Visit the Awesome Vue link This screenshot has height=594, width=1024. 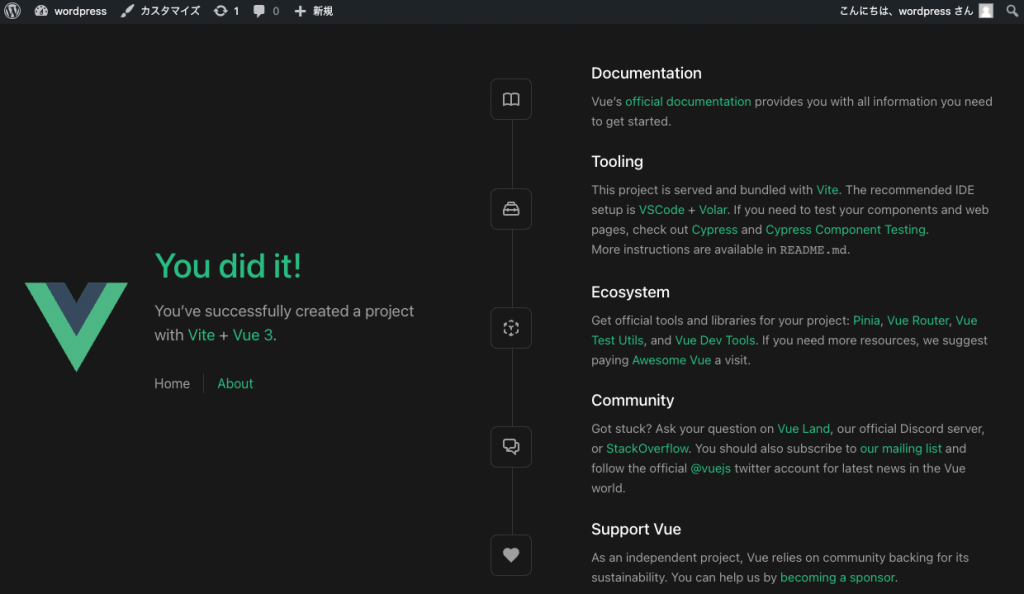(671, 360)
